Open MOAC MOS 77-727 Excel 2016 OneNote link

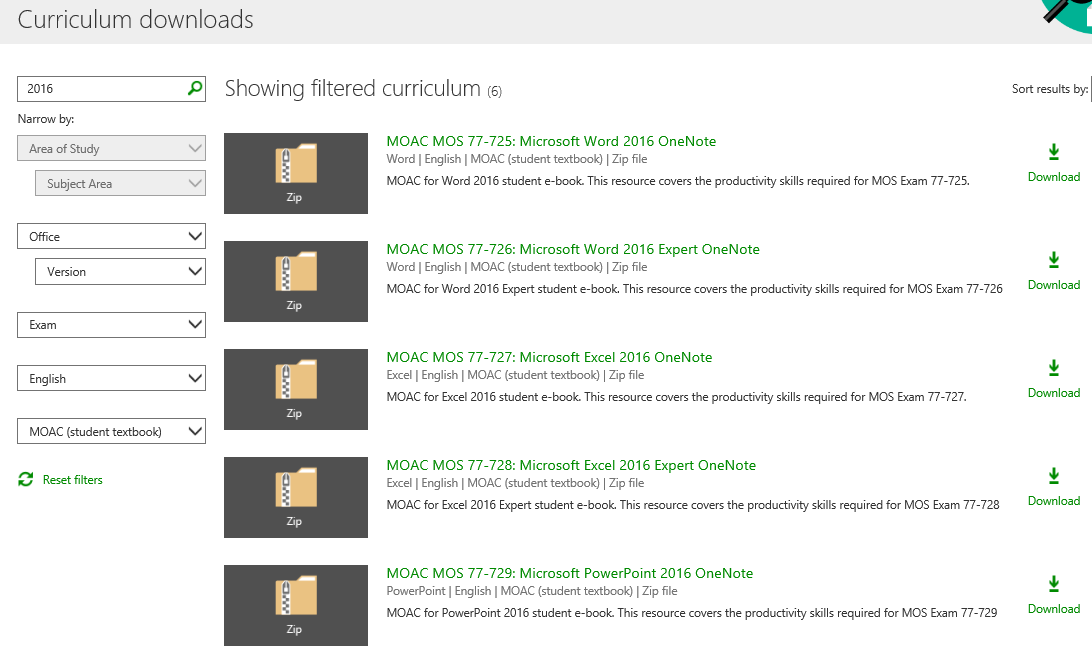coord(549,357)
